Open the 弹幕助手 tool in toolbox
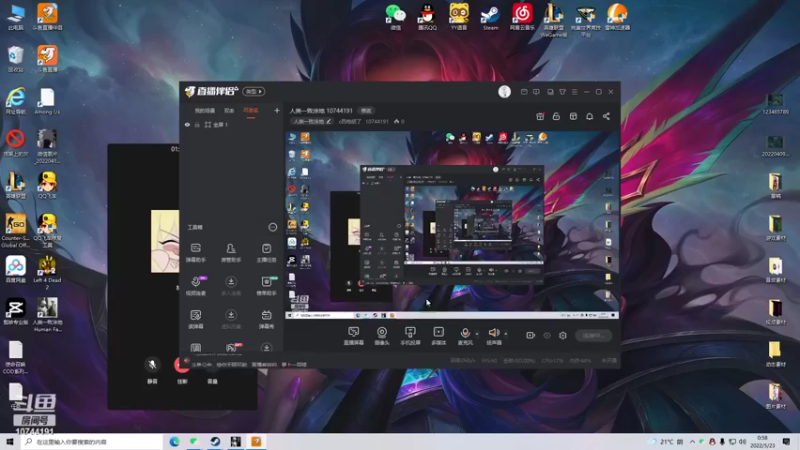This screenshot has width=800, height=450. tap(196, 253)
